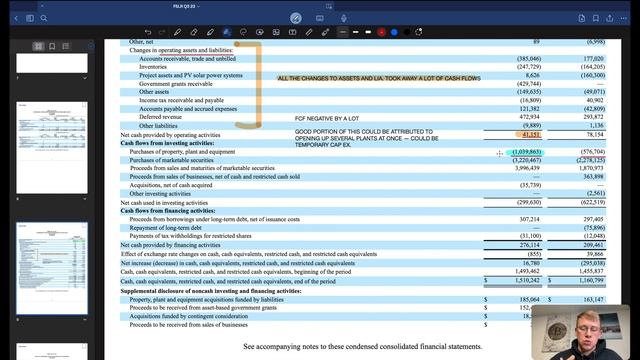Open the first page thumbnail

click(52, 63)
